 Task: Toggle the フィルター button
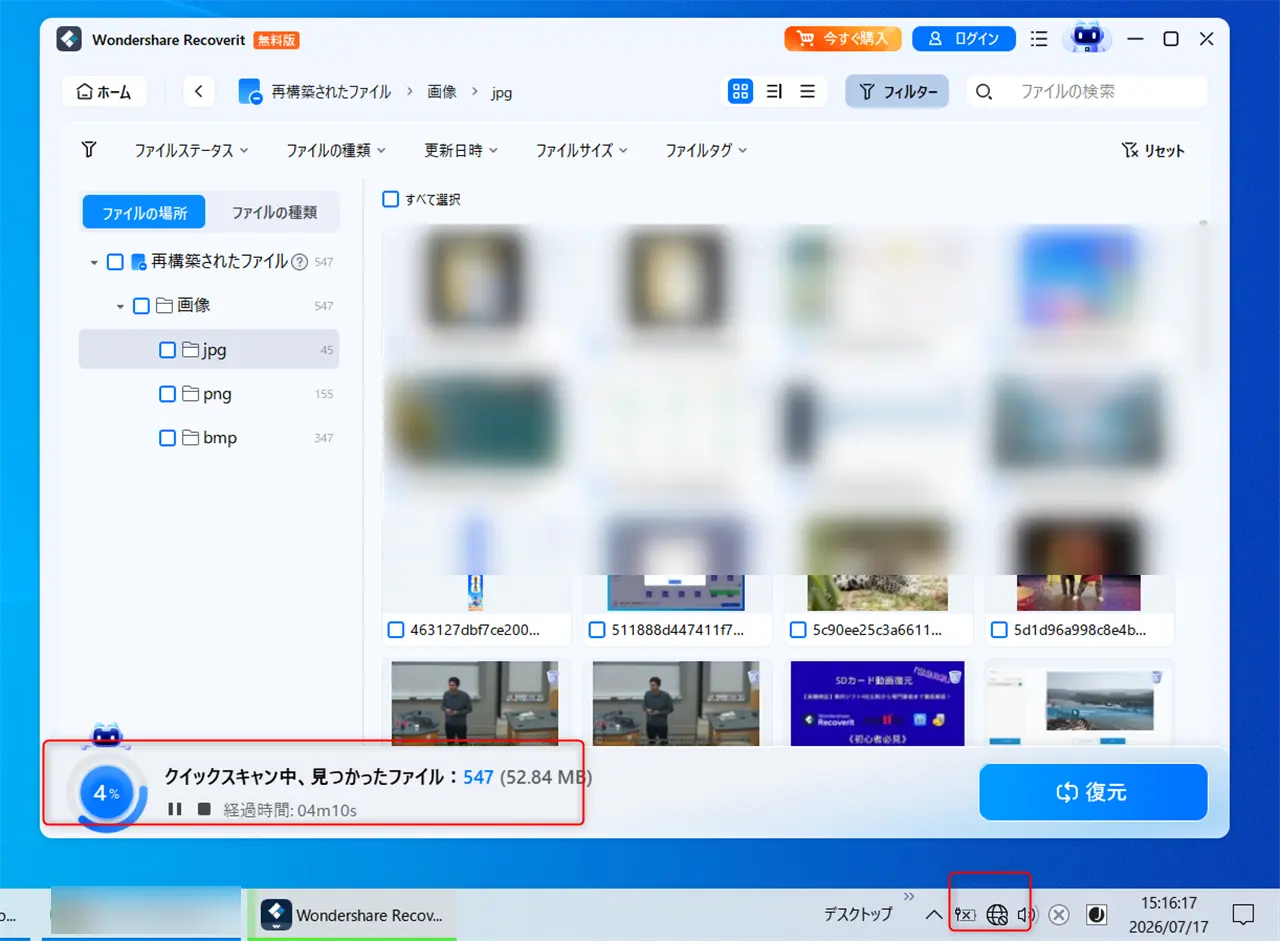897,92
